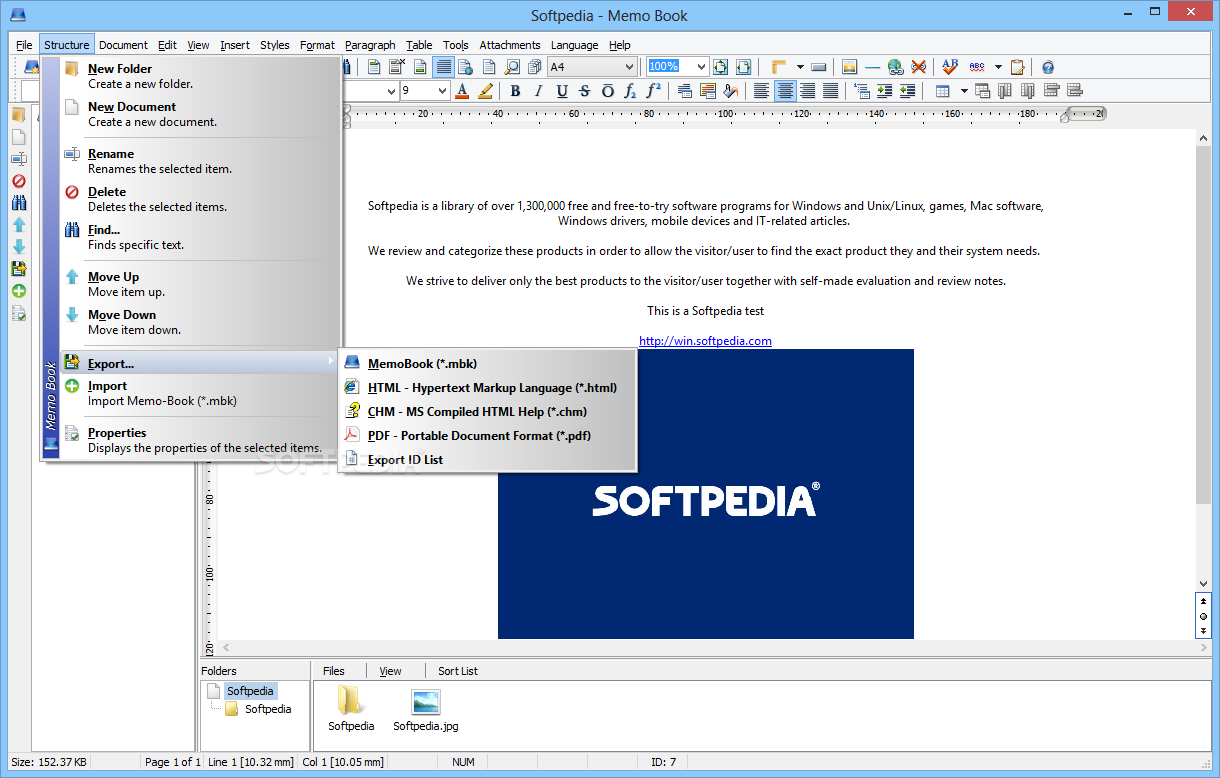Click the text highlight color pencil icon

click(x=485, y=91)
